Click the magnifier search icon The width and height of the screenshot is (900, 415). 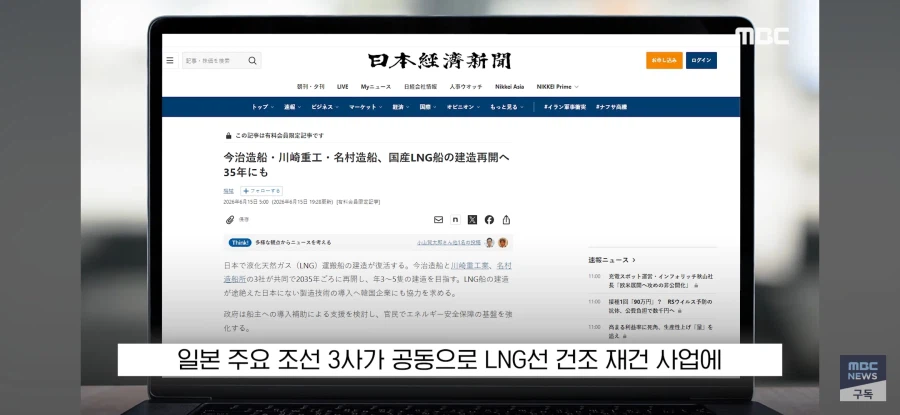click(253, 60)
